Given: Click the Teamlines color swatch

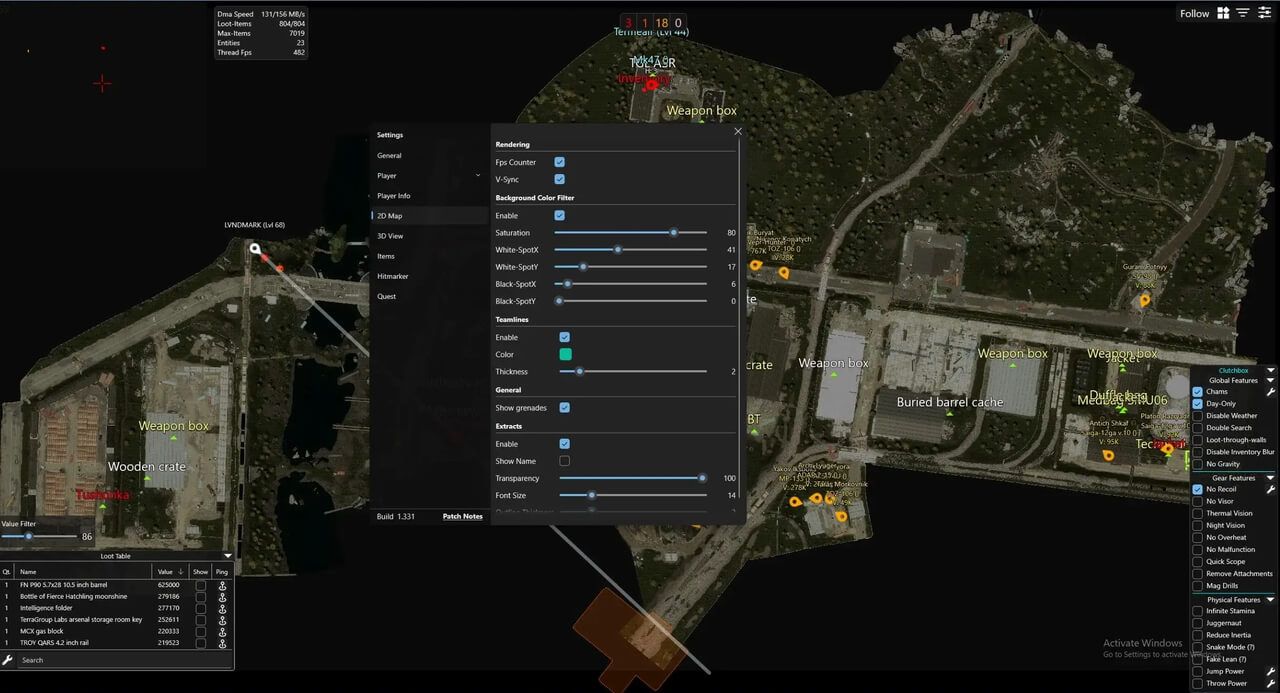Looking at the screenshot, I should pos(565,354).
